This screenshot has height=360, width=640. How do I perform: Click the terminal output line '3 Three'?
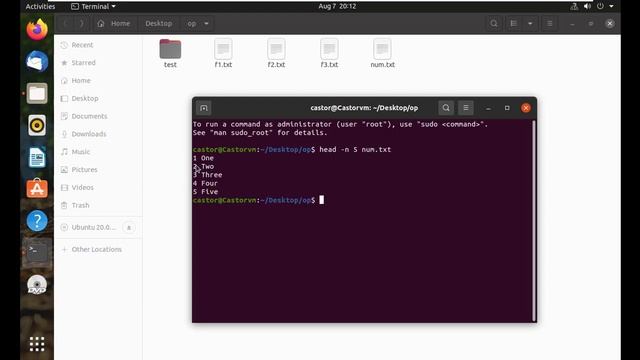(208, 175)
